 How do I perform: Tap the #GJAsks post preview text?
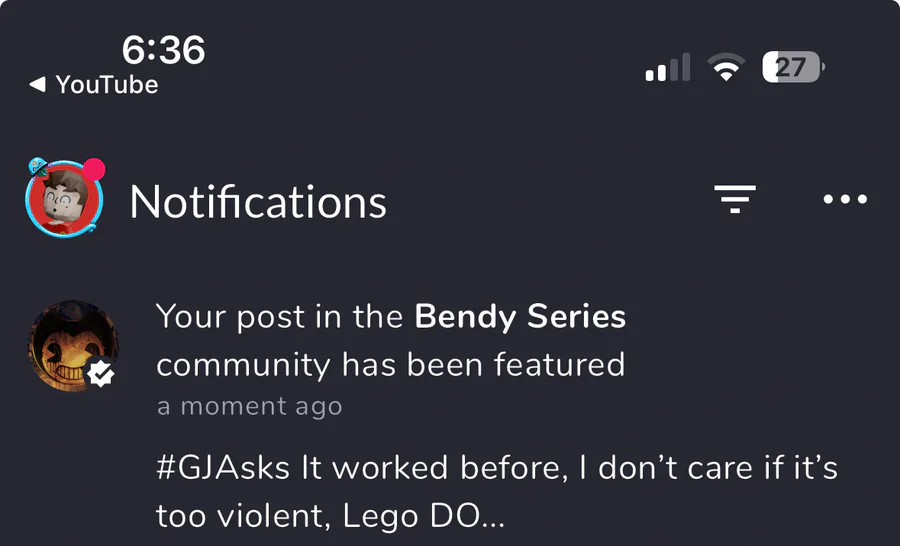pos(497,492)
